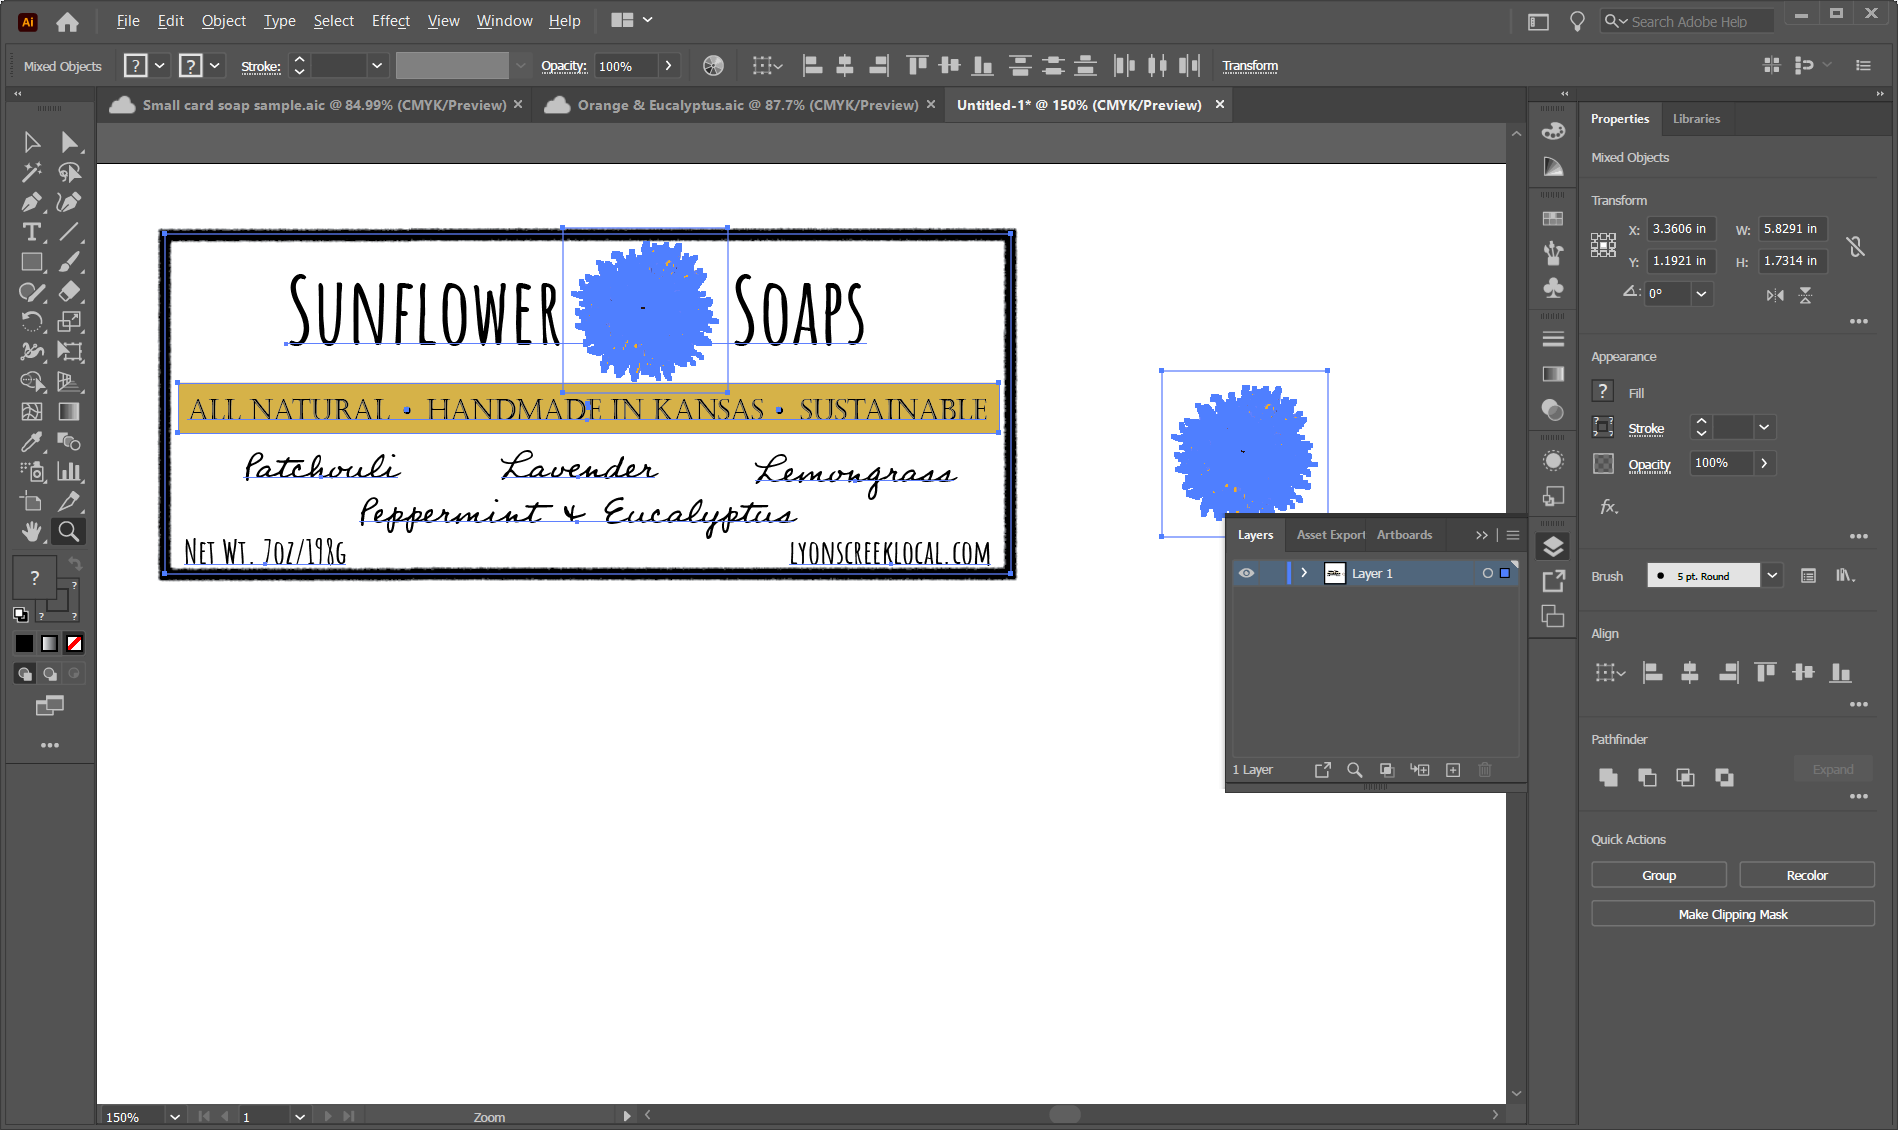
Task: Open the Brush definition dropdown
Action: 1772,576
